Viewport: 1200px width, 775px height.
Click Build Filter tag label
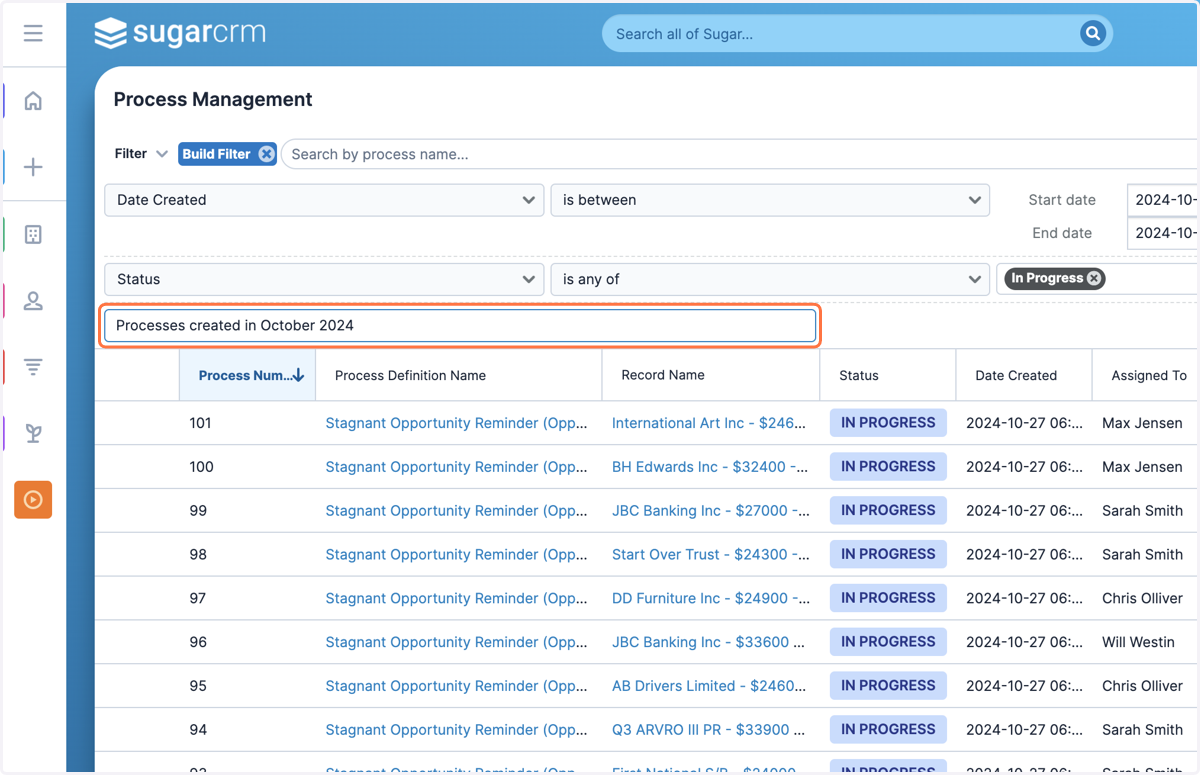216,154
